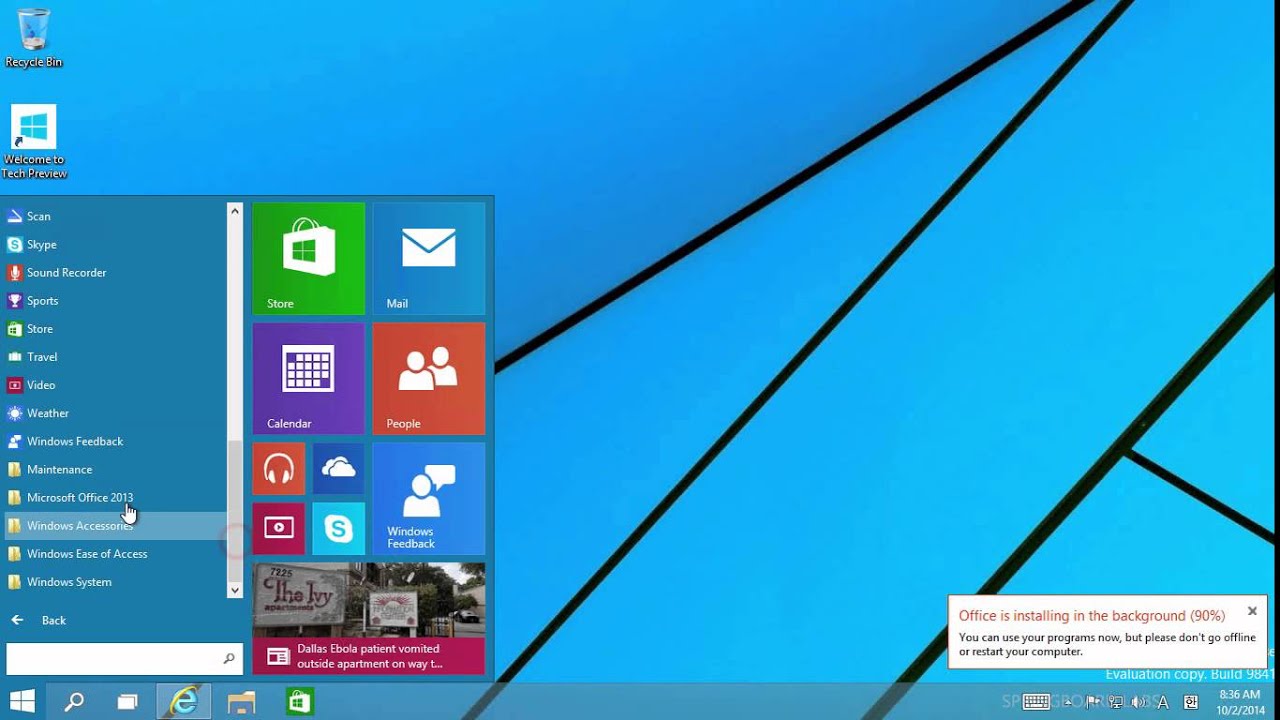Open the volume tray icon
This screenshot has height=720, width=1280.
click(1139, 702)
